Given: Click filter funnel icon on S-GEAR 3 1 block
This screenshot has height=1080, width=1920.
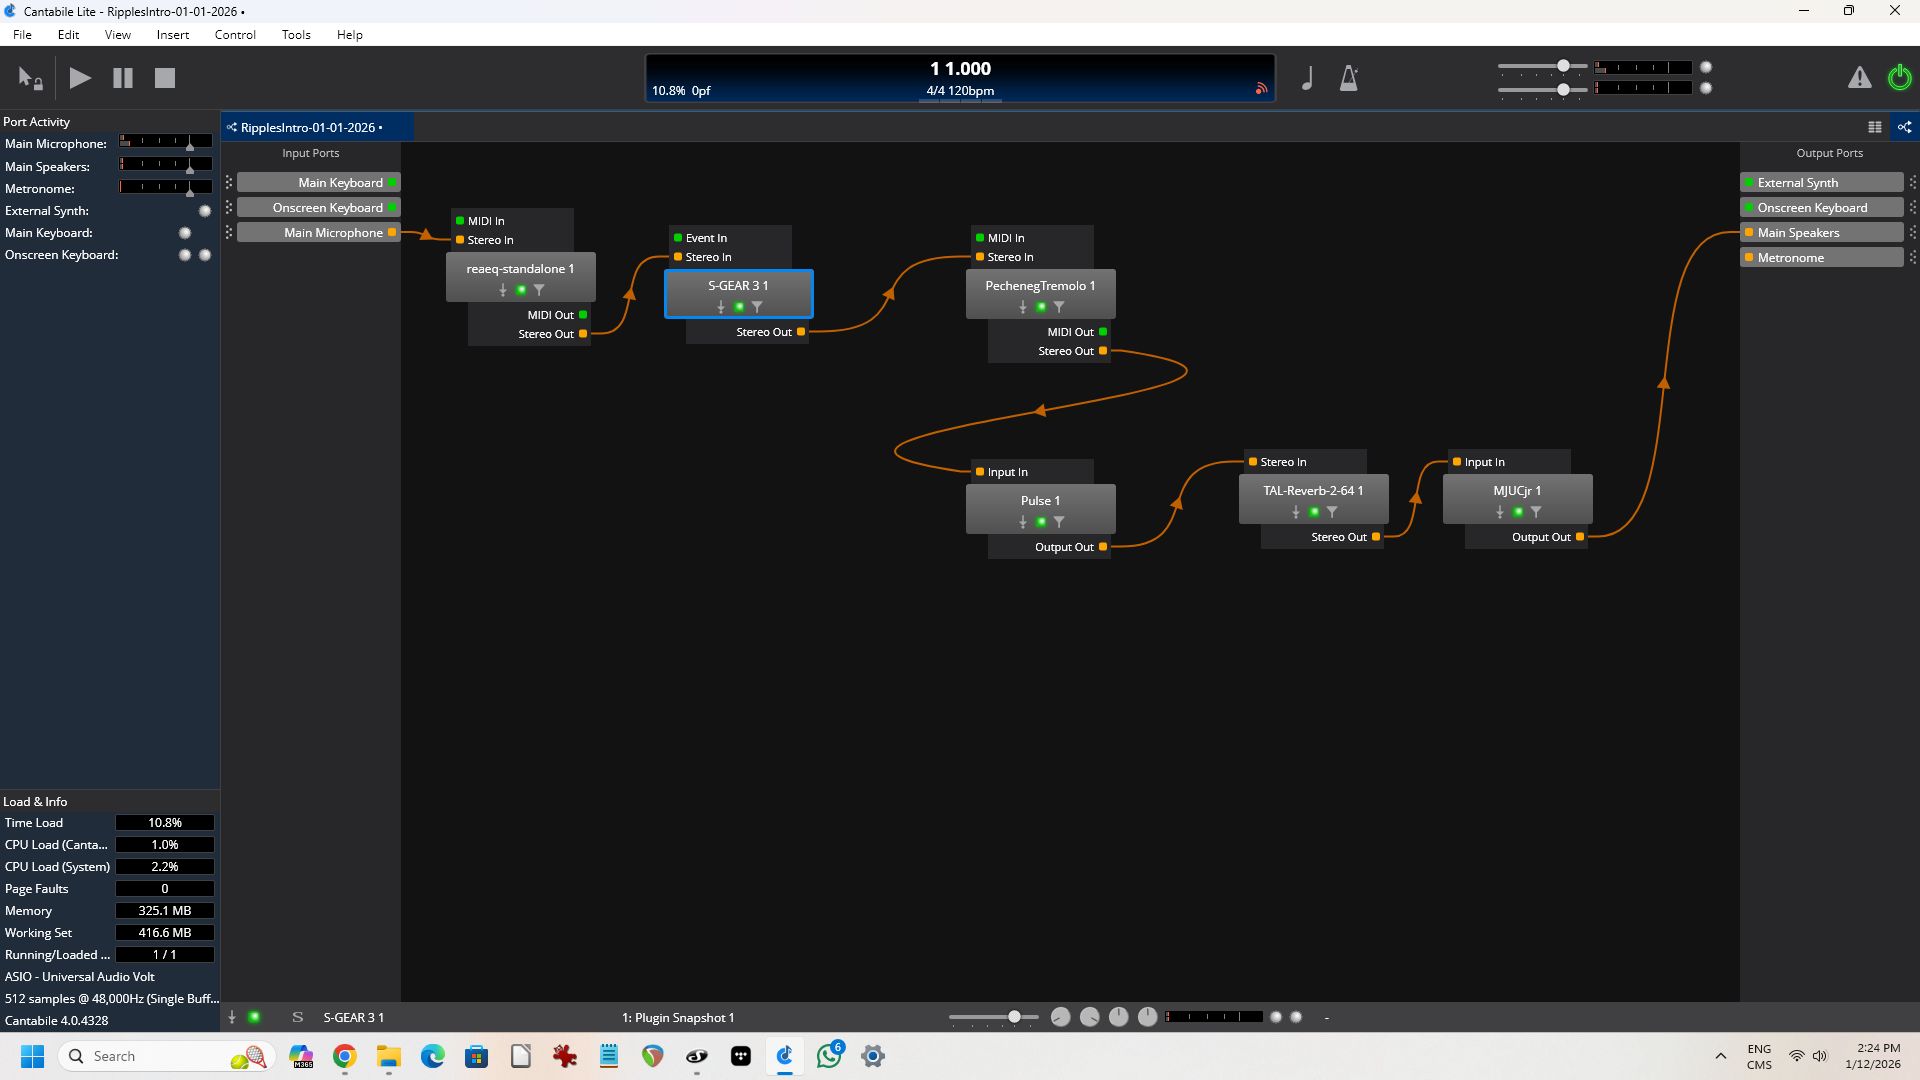Looking at the screenshot, I should point(757,307).
